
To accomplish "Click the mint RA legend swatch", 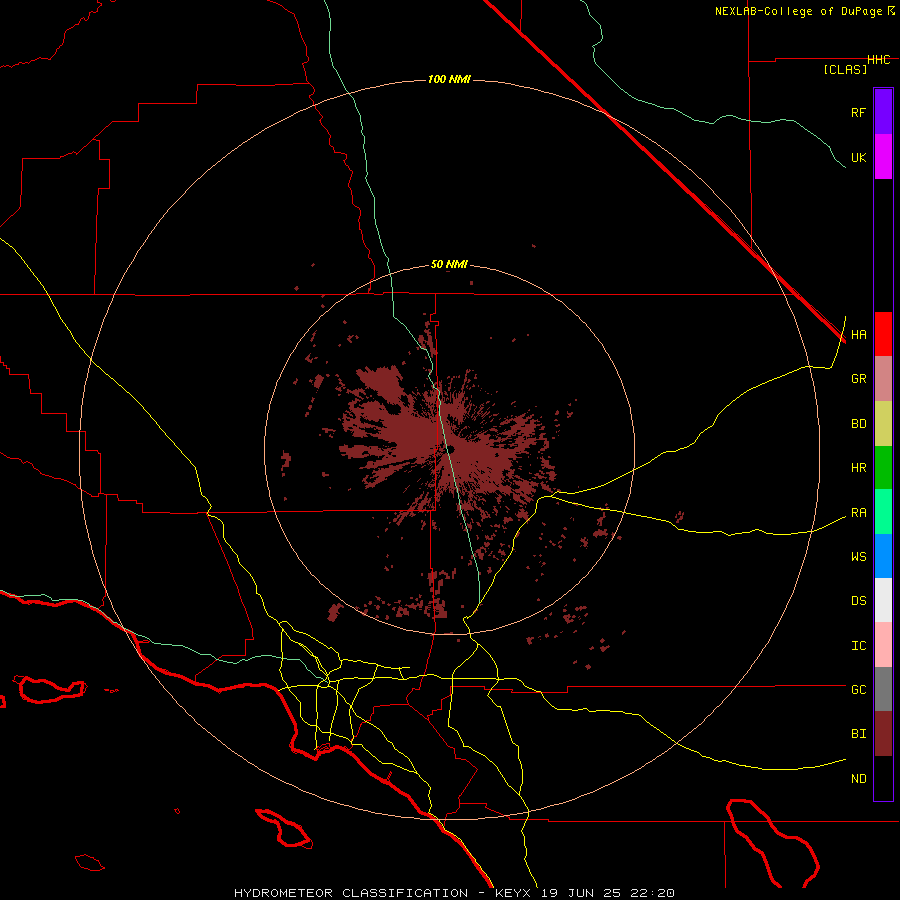I will 883,512.
